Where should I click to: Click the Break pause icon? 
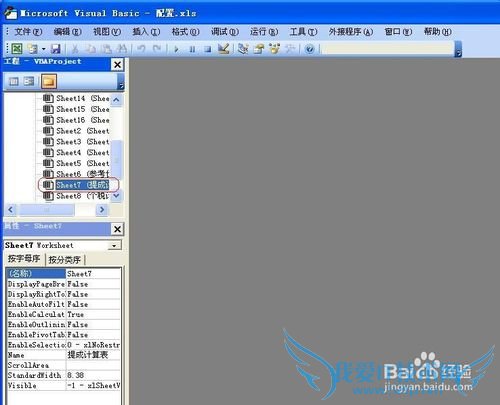192,49
